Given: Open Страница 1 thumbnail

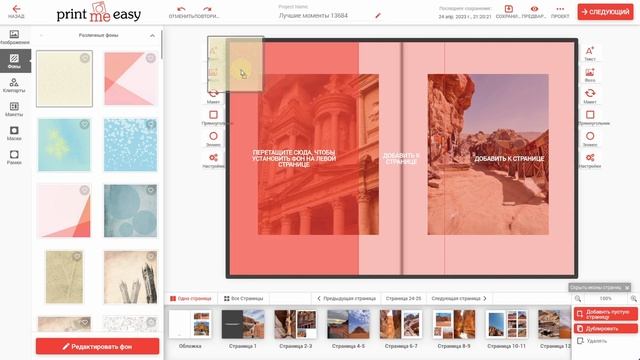Looking at the screenshot, I should (x=243, y=324).
